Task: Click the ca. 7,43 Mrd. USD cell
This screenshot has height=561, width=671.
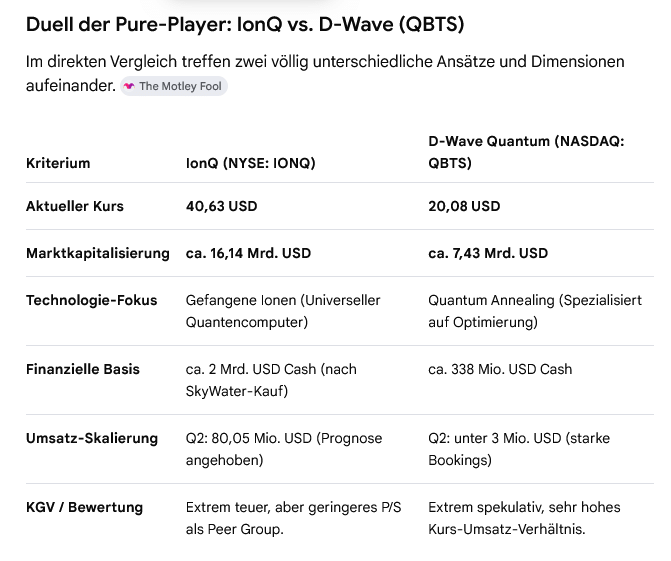Action: [488, 253]
